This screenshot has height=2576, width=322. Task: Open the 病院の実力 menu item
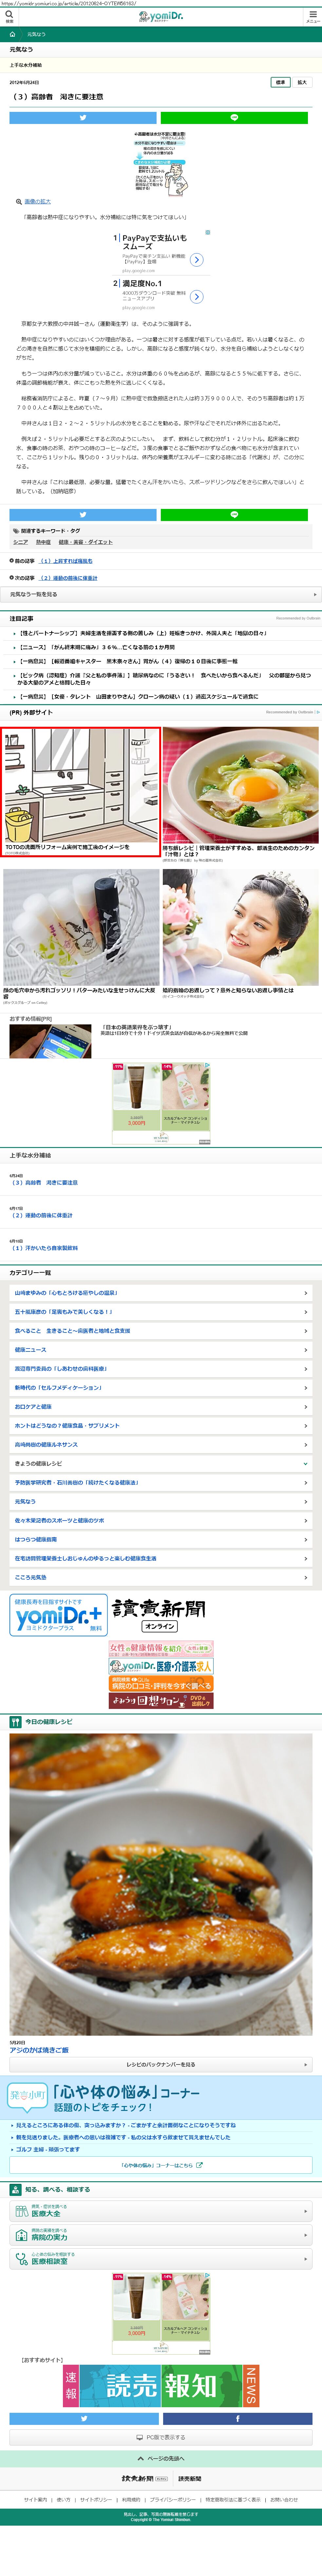tap(160, 2235)
